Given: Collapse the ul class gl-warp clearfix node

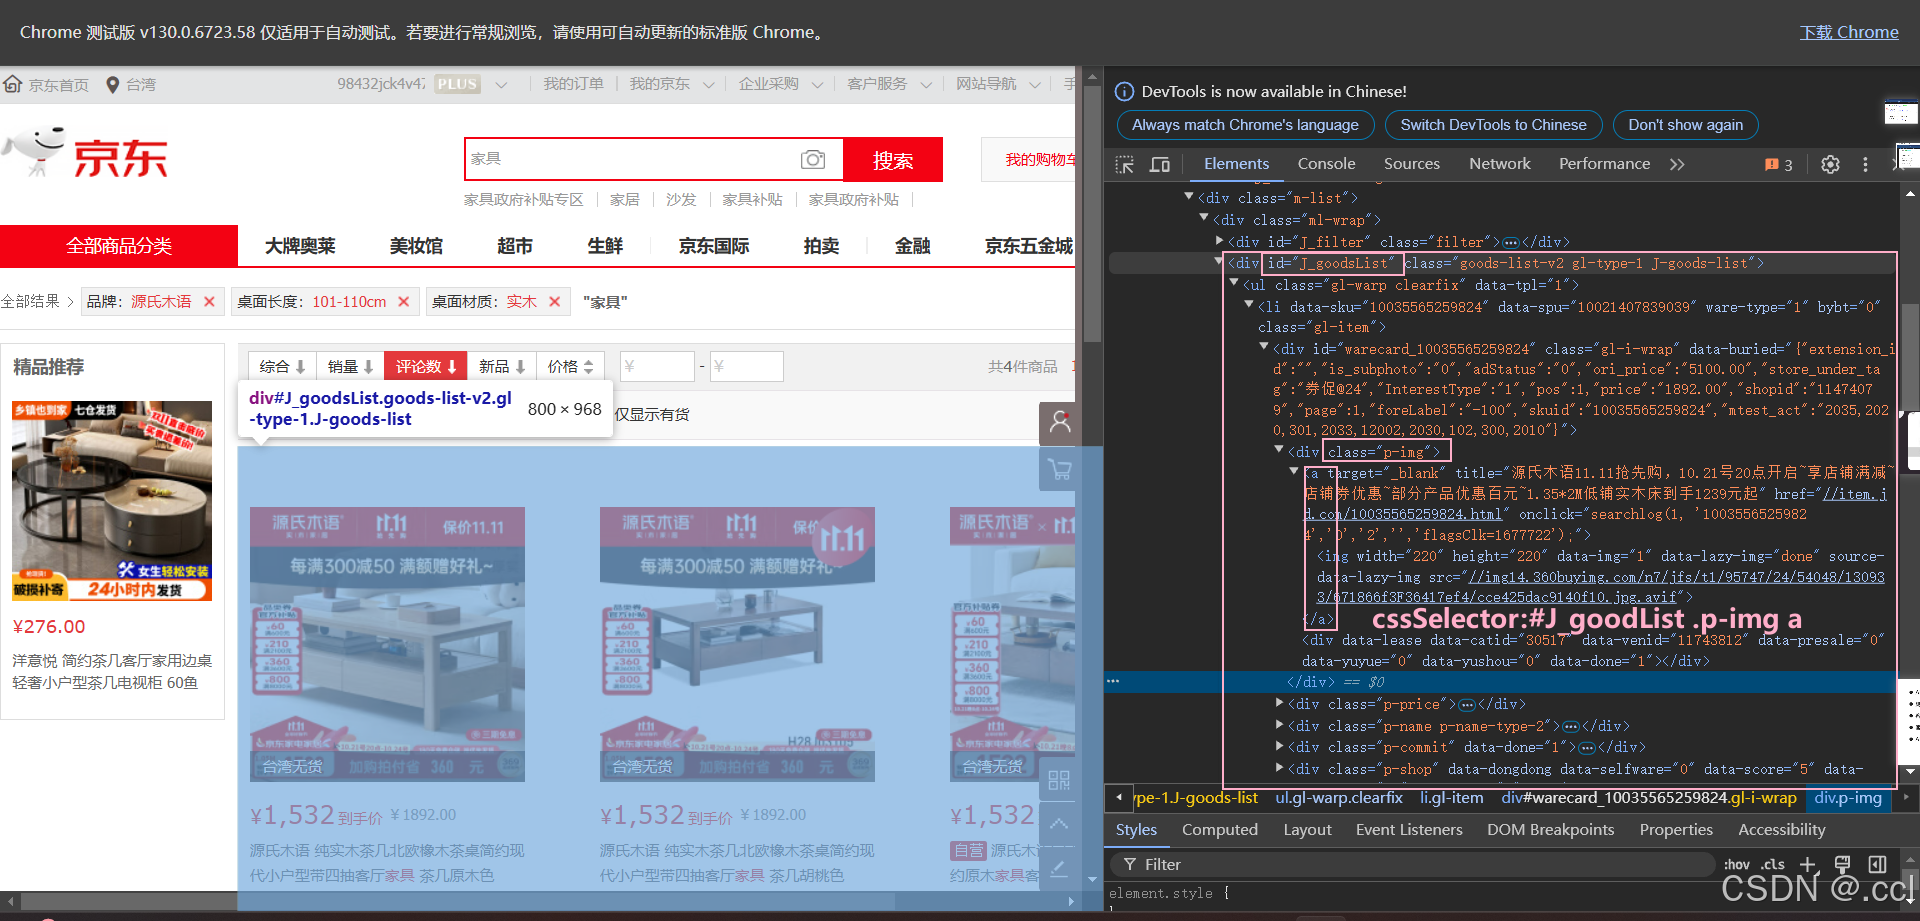Looking at the screenshot, I should (x=1234, y=284).
